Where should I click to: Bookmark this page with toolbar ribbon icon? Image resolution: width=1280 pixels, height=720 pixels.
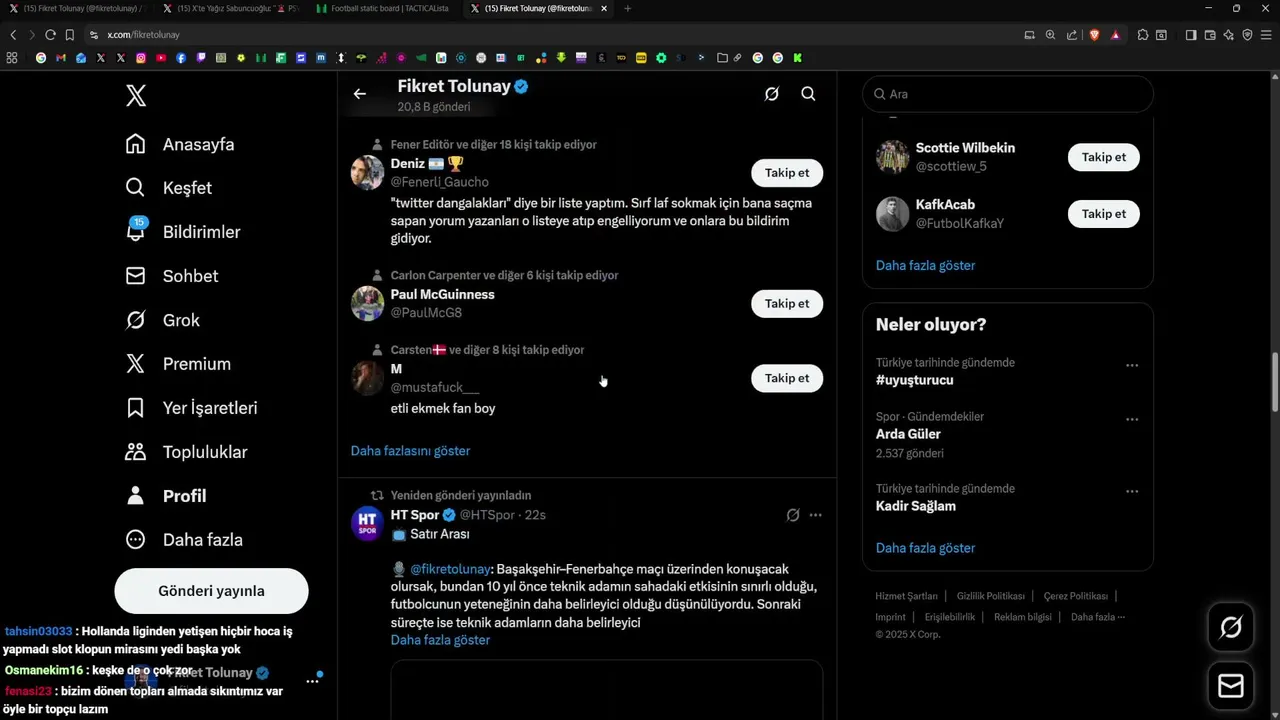[70, 35]
